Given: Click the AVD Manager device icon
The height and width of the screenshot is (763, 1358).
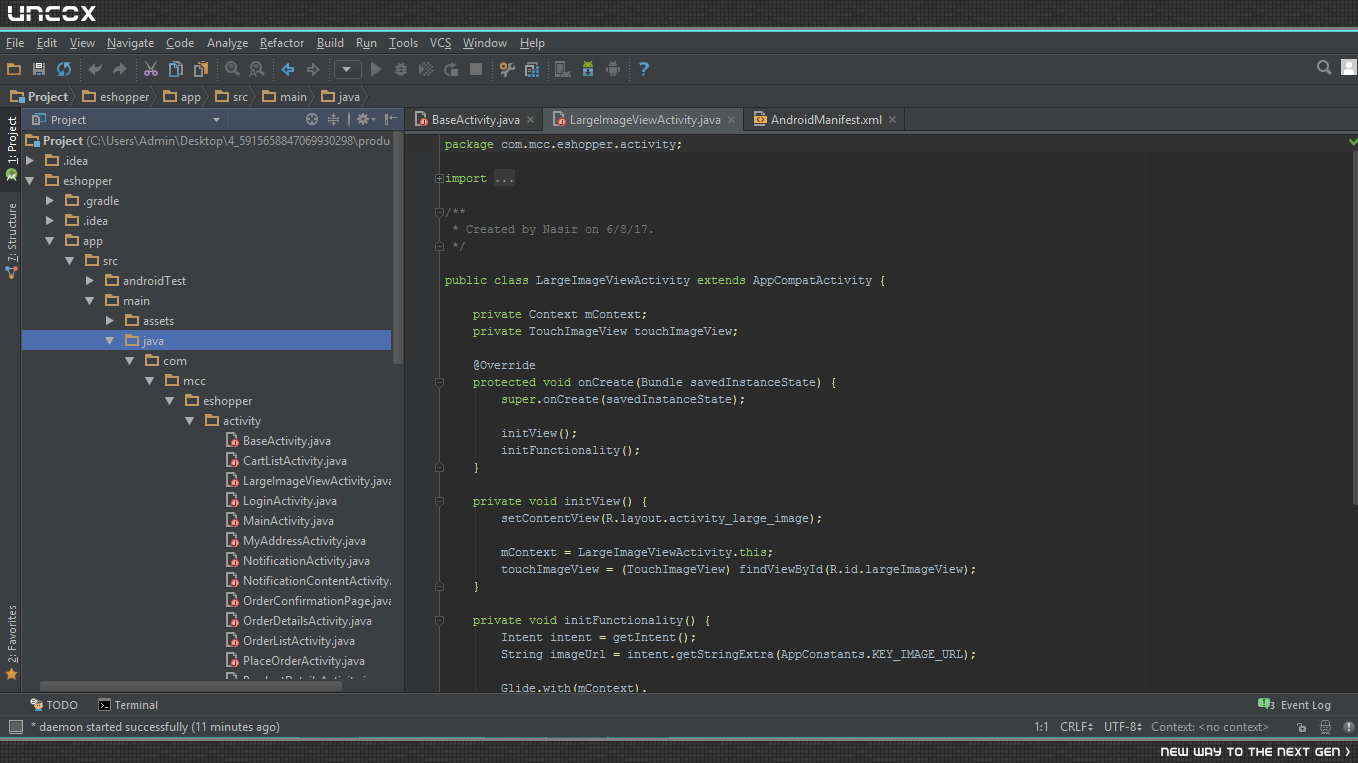Looking at the screenshot, I should tap(563, 69).
